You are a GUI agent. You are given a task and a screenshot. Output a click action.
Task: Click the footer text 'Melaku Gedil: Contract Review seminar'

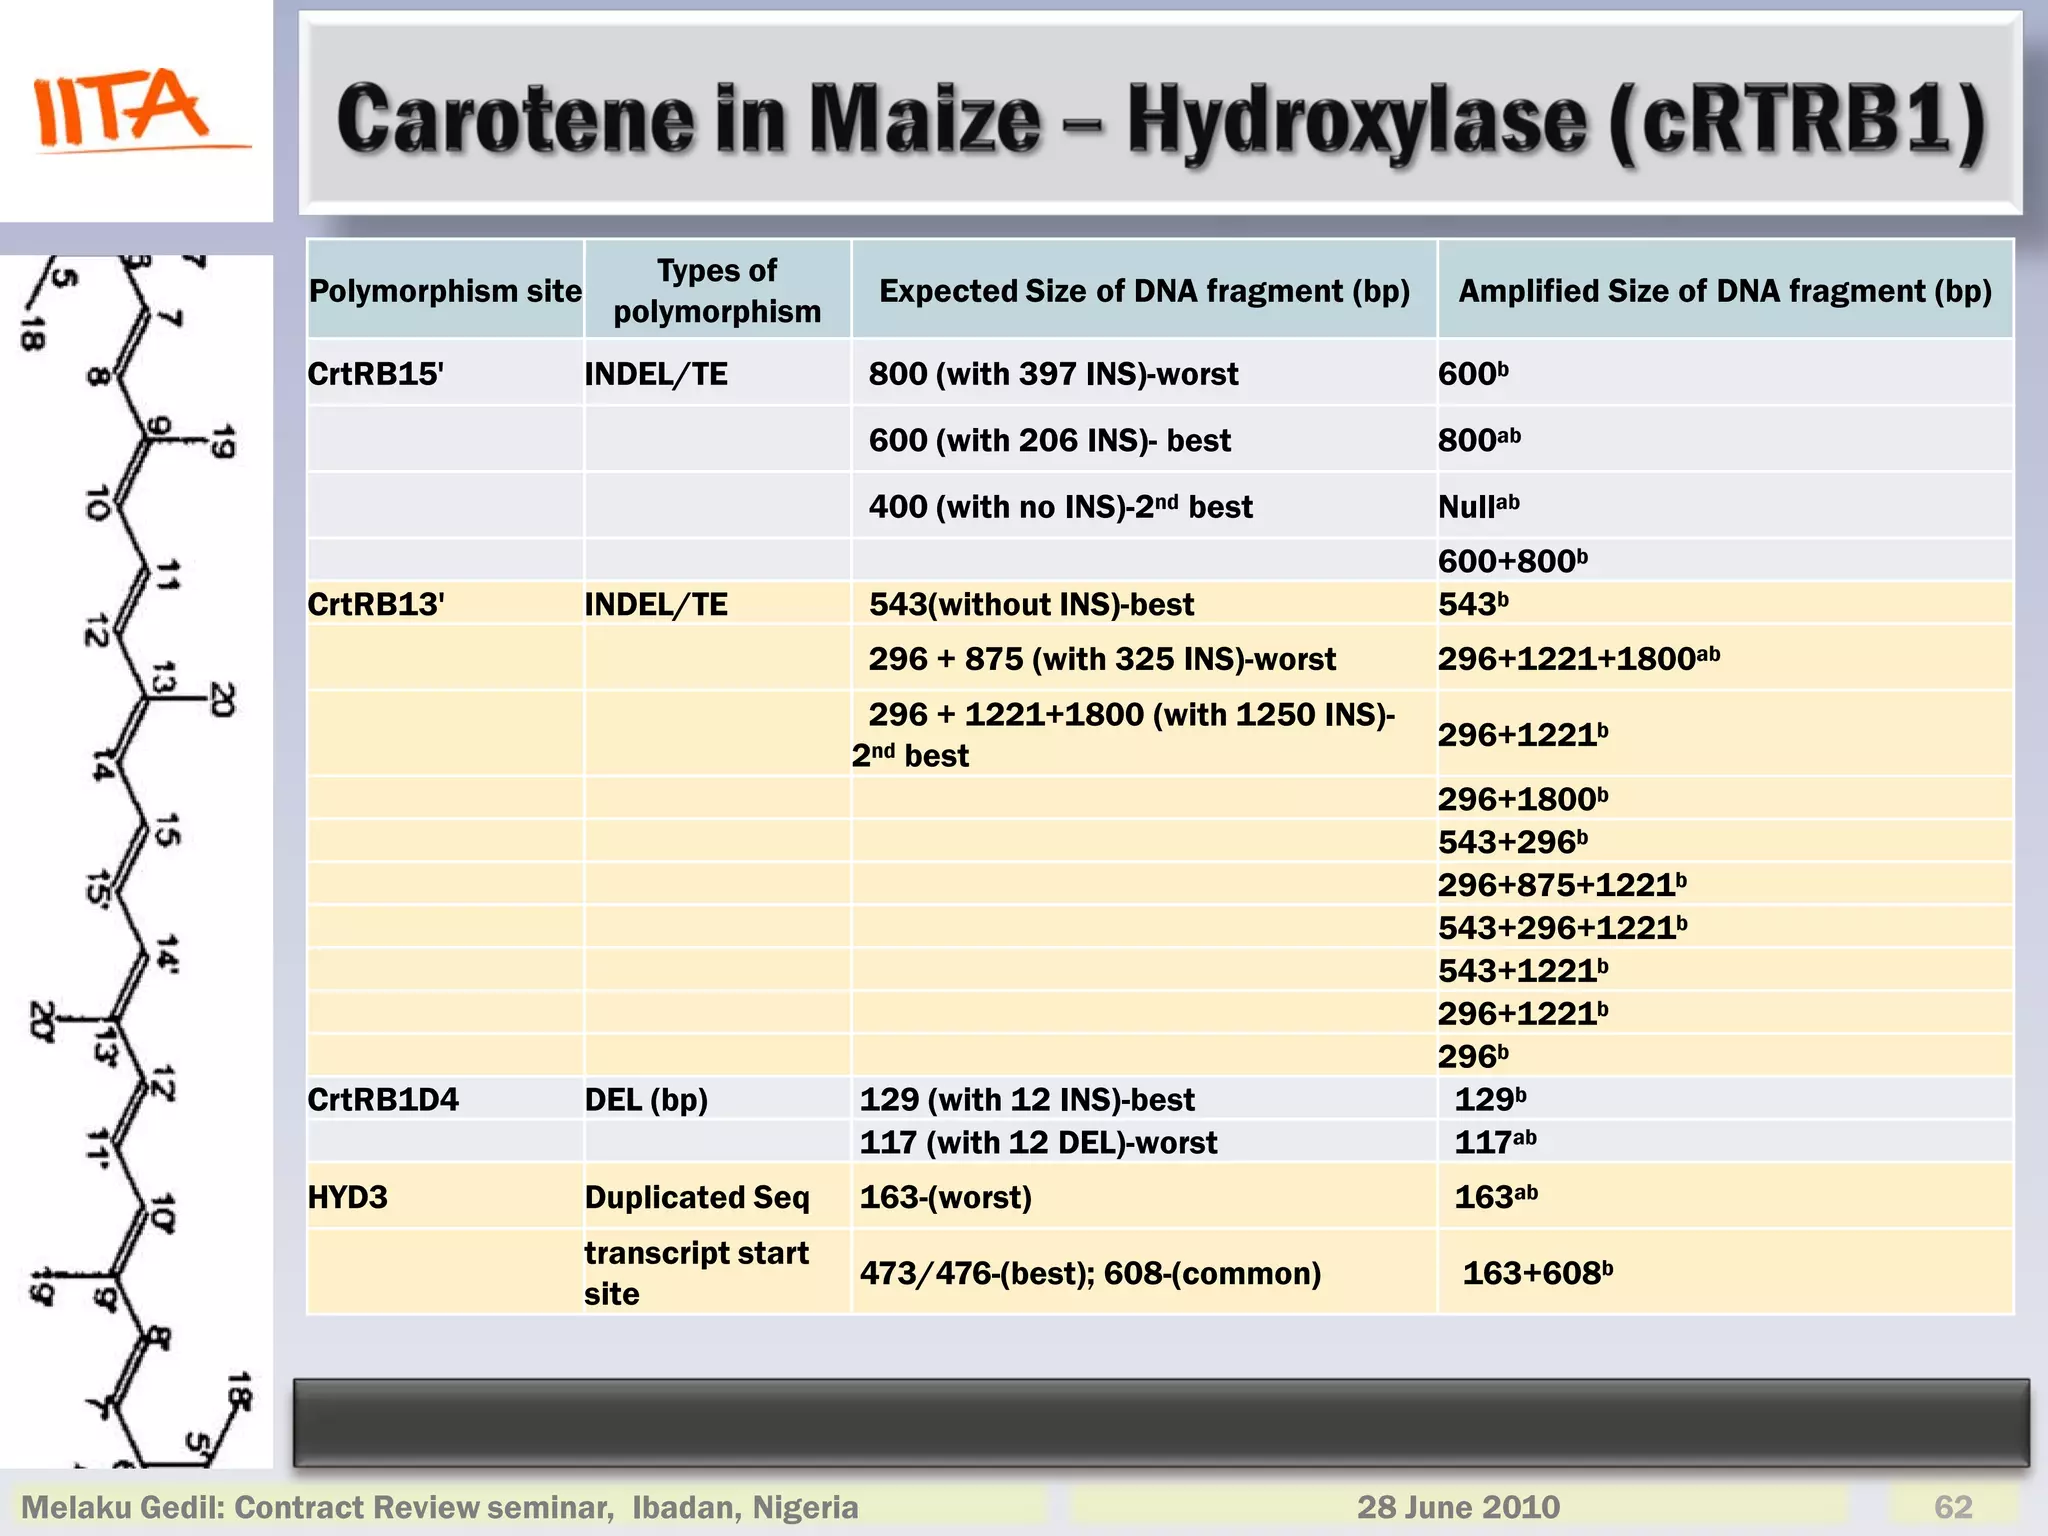click(317, 1507)
